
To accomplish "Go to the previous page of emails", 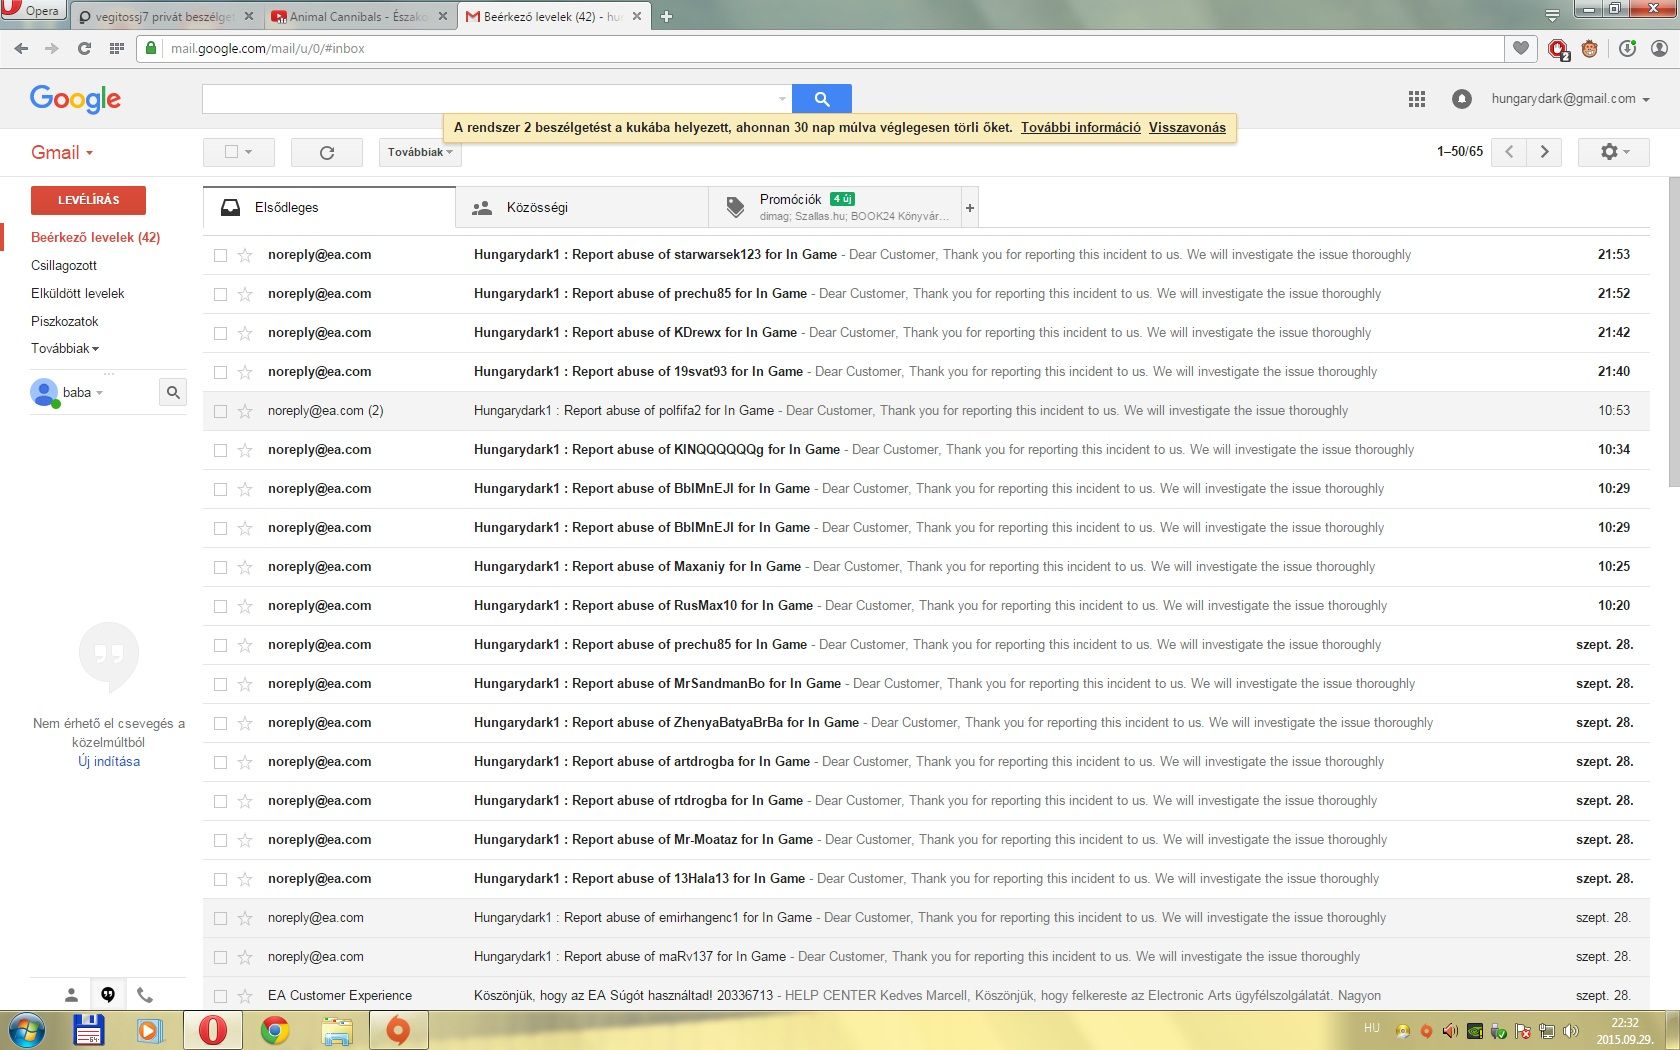I will (x=1509, y=152).
